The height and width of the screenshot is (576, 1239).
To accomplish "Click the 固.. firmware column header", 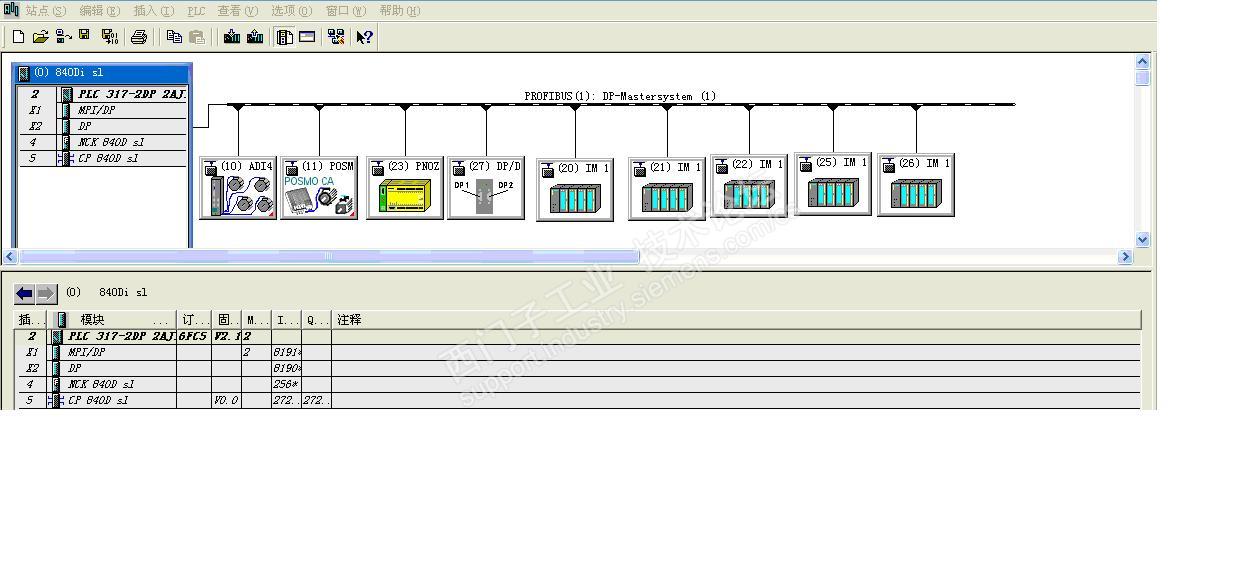I will tap(227, 320).
